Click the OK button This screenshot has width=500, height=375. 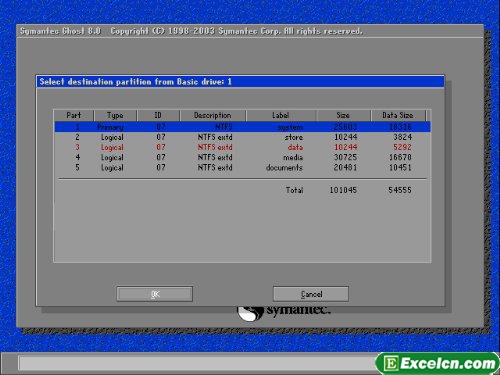coord(155,294)
